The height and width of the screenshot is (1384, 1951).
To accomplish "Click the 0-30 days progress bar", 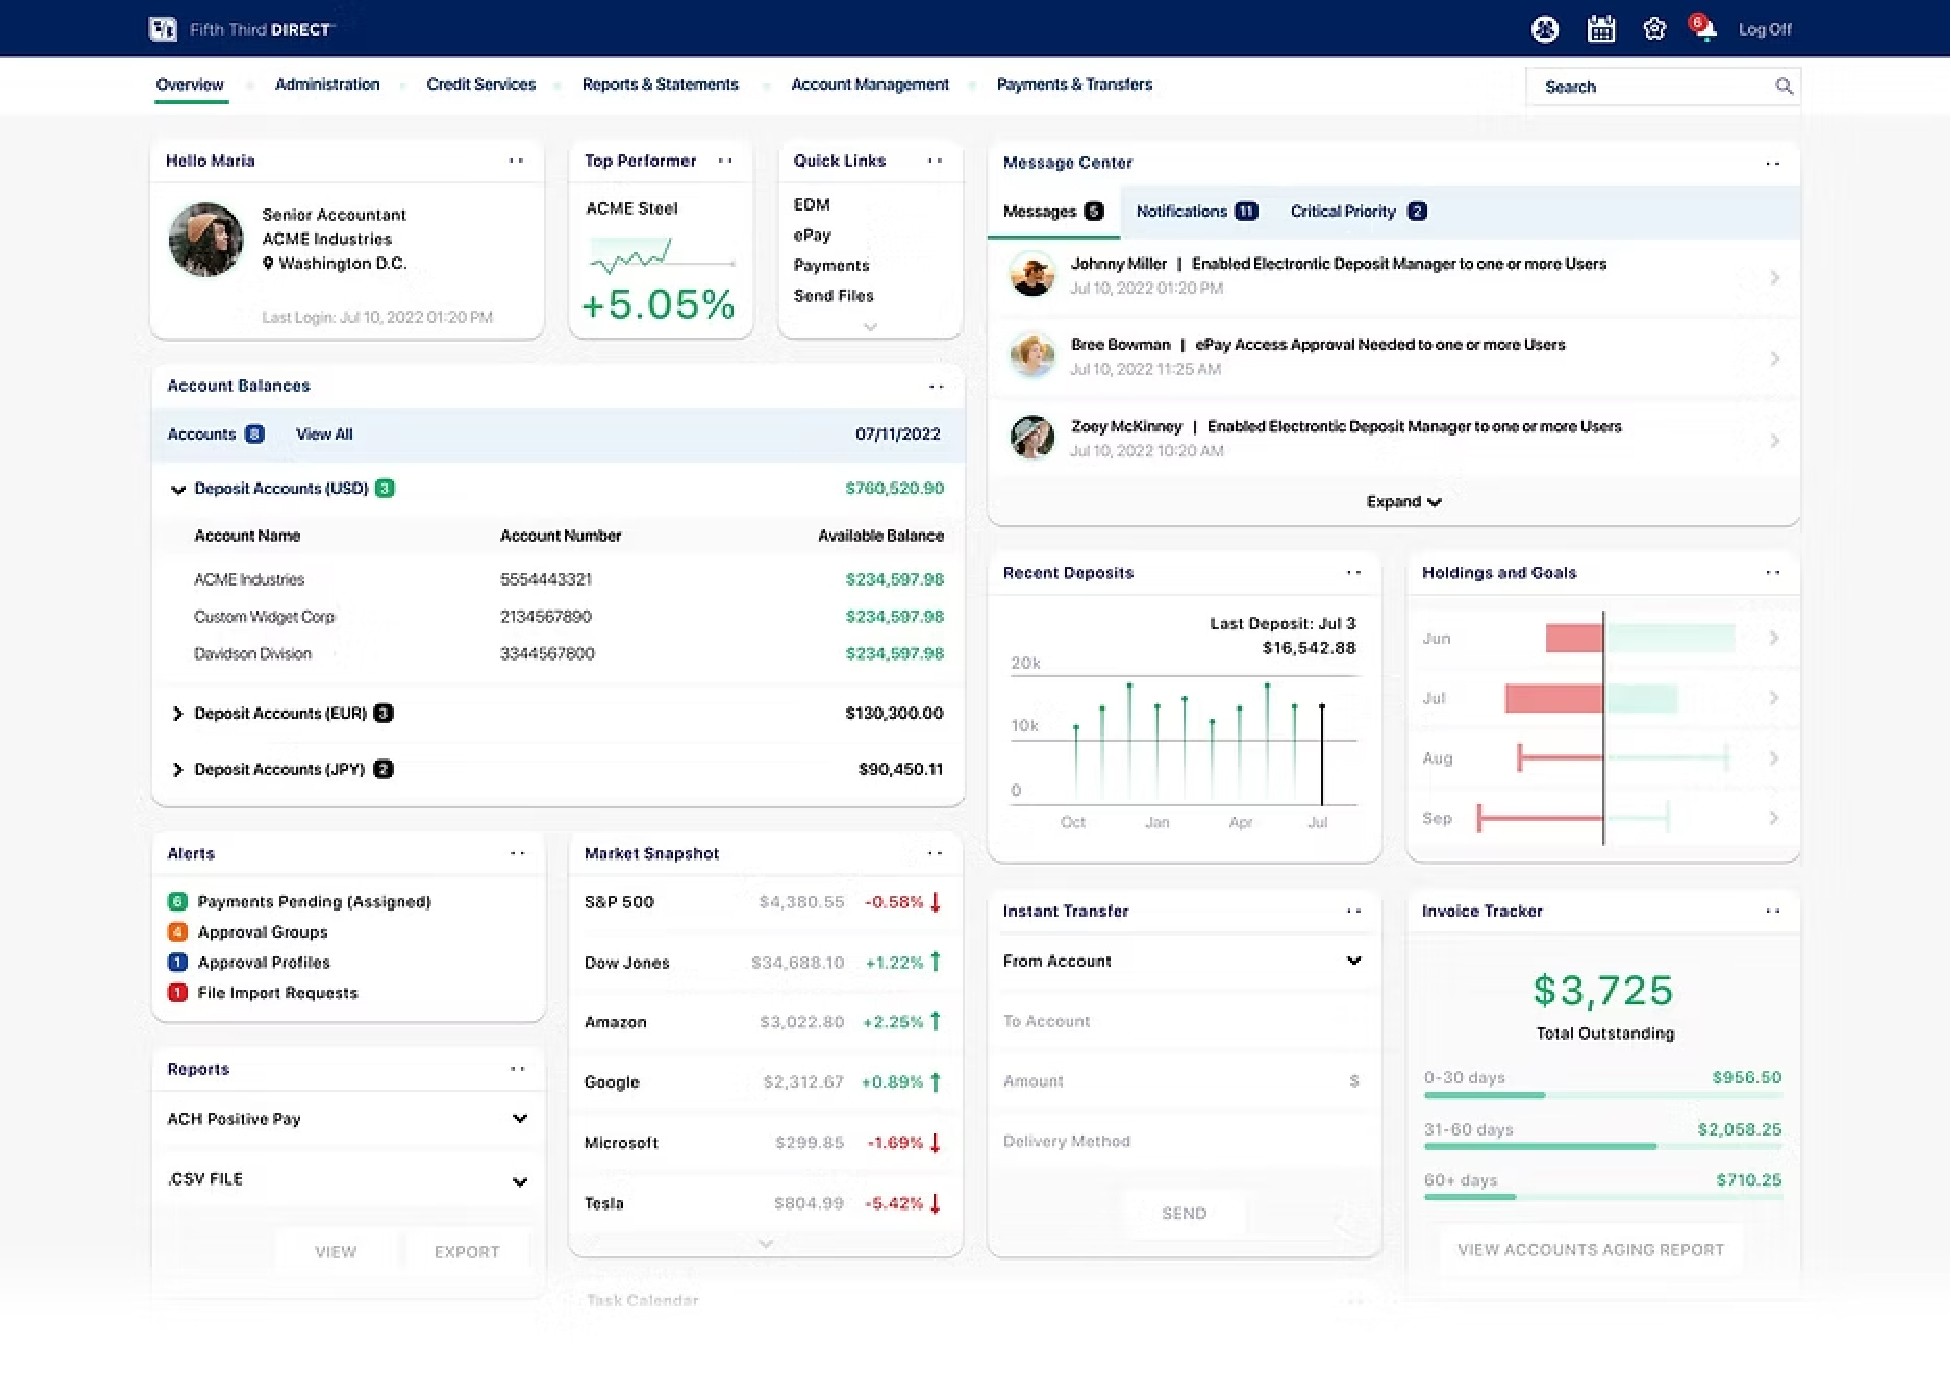I will [x=1603, y=1096].
